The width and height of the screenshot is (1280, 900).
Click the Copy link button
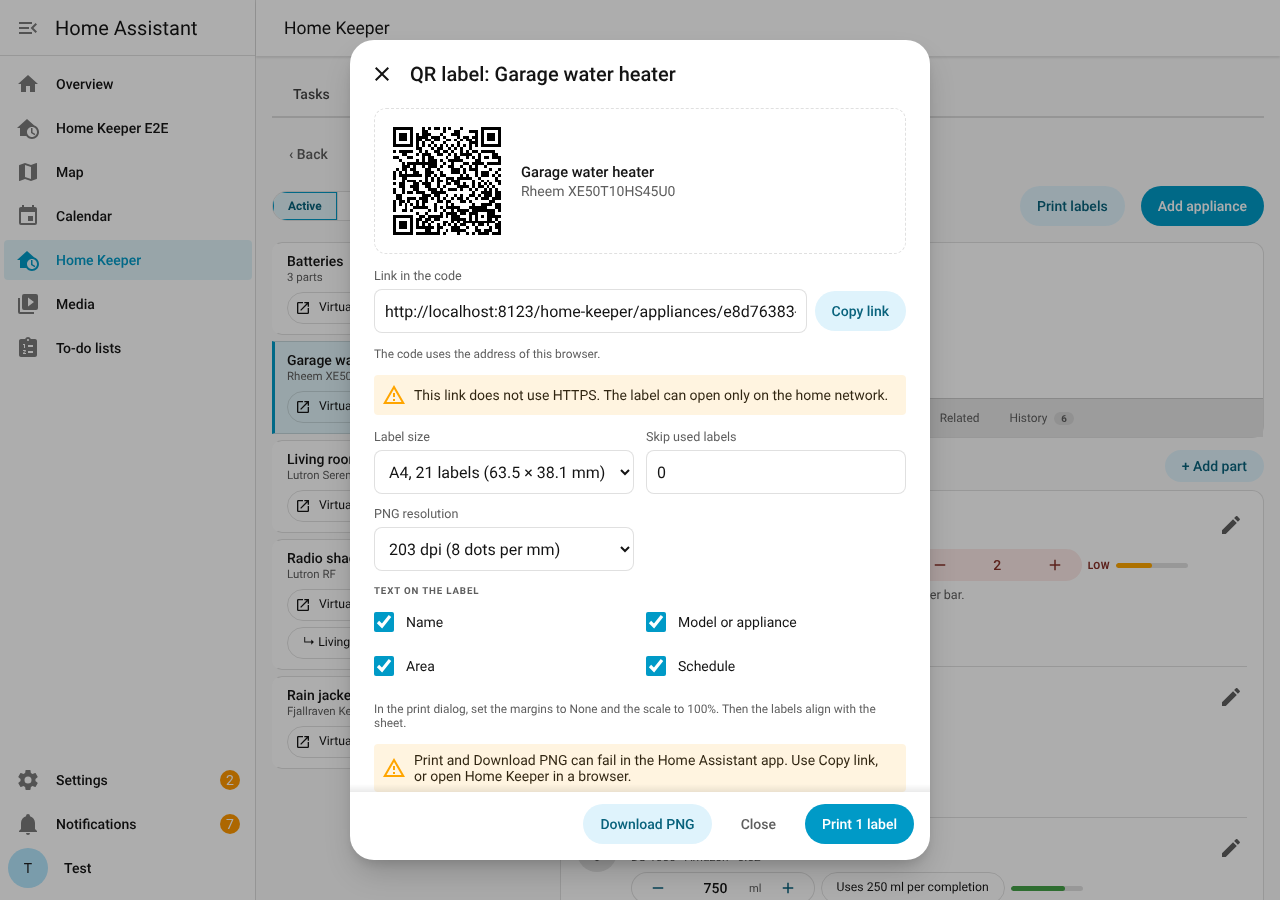(860, 311)
